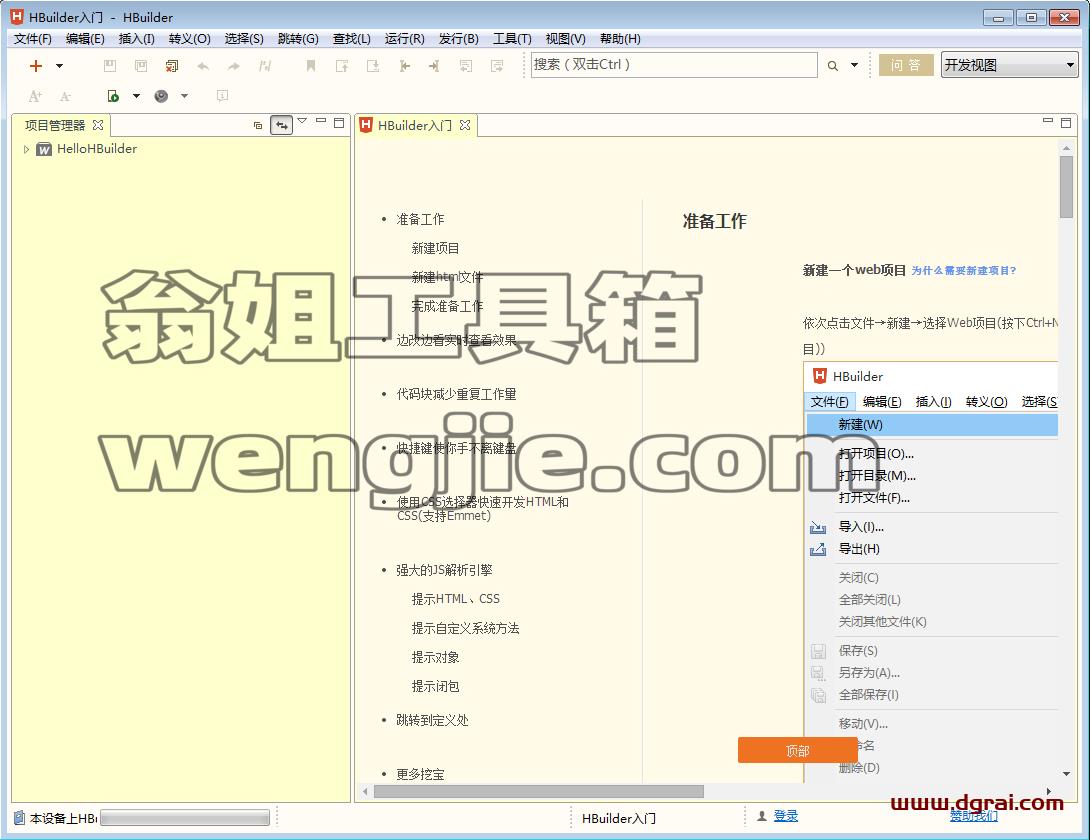1090x840 pixels.
Task: Select the HBuilder入门 editor tab
Action: (x=414, y=125)
